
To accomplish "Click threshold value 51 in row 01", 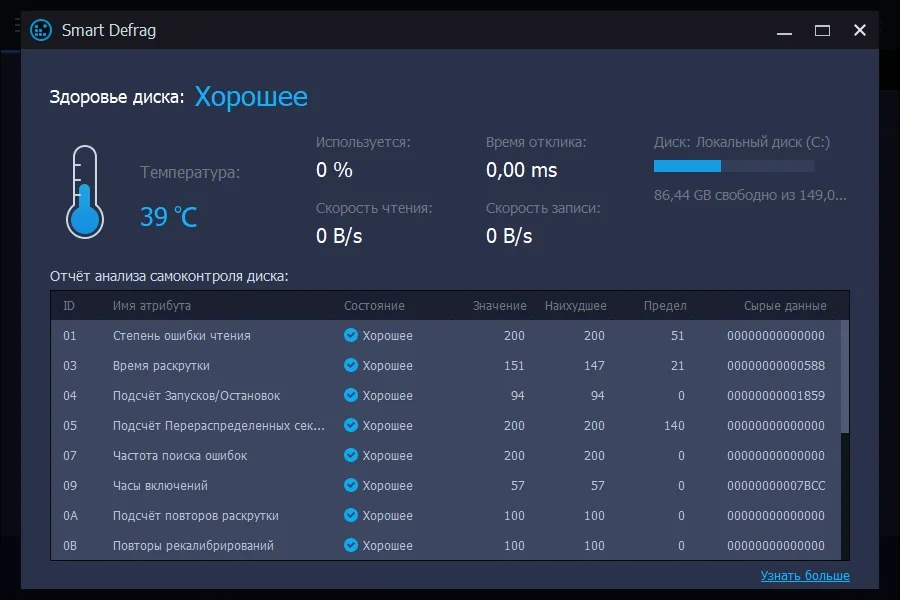I will pos(677,335).
